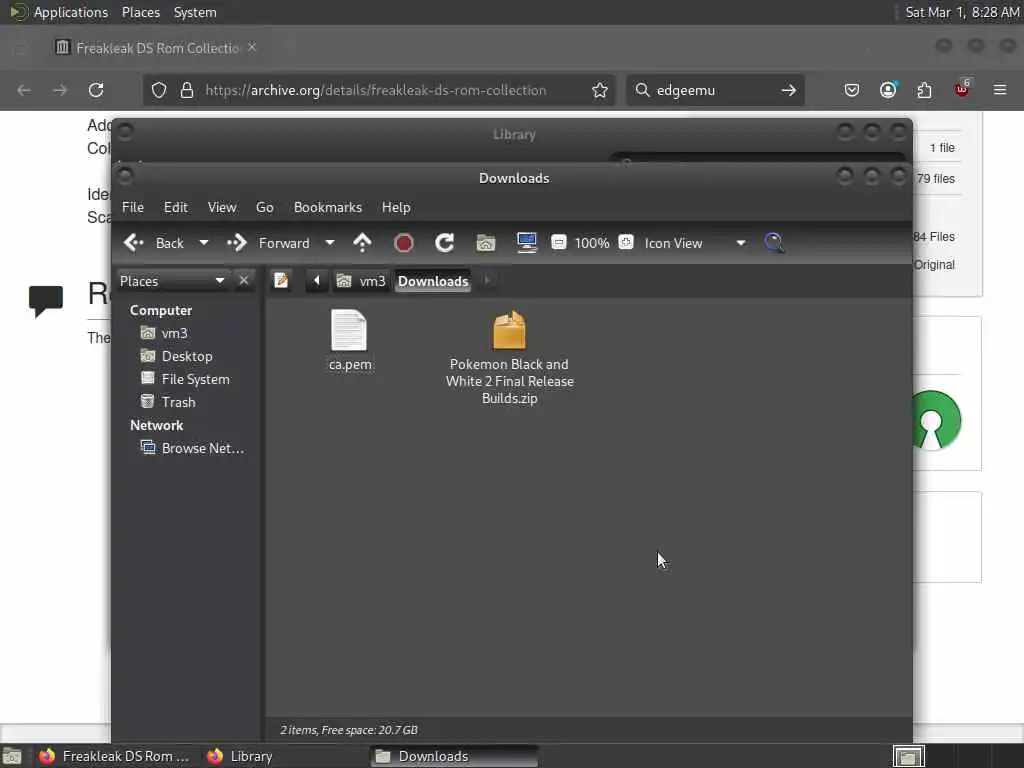Go to the vm3 path button
This screenshot has height=768, width=1024.
pyautogui.click(x=360, y=281)
